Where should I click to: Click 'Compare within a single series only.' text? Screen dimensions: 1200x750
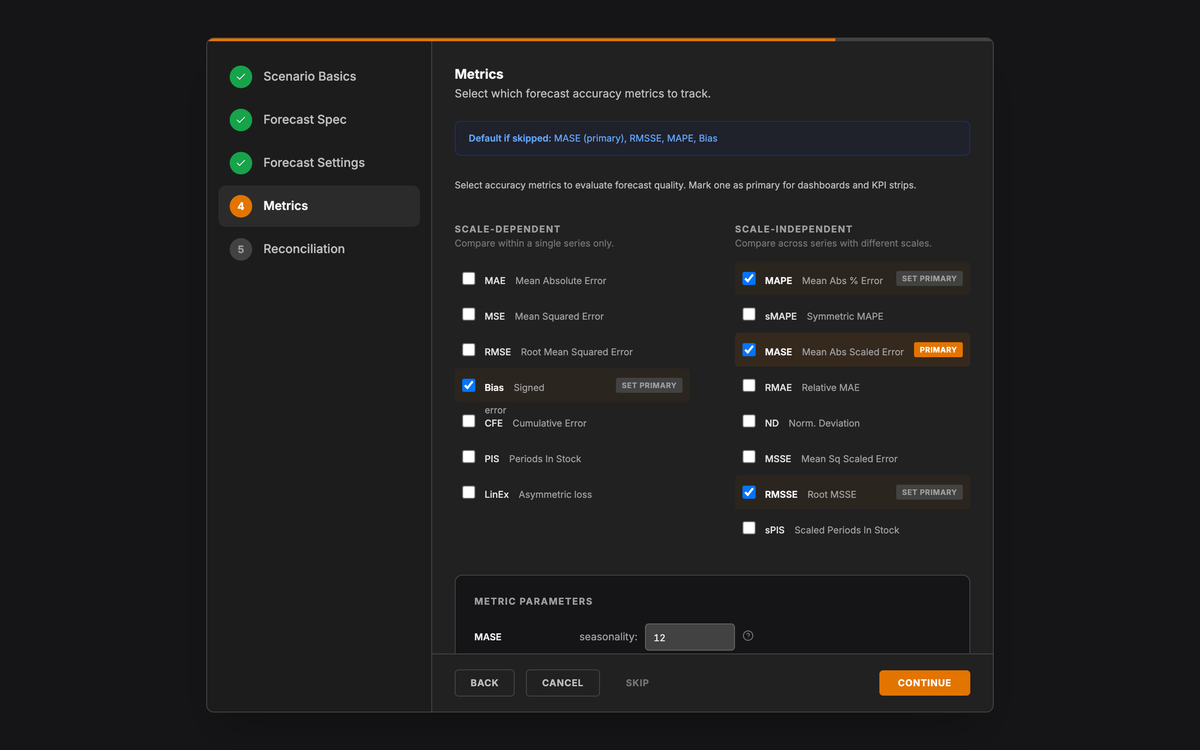(534, 244)
